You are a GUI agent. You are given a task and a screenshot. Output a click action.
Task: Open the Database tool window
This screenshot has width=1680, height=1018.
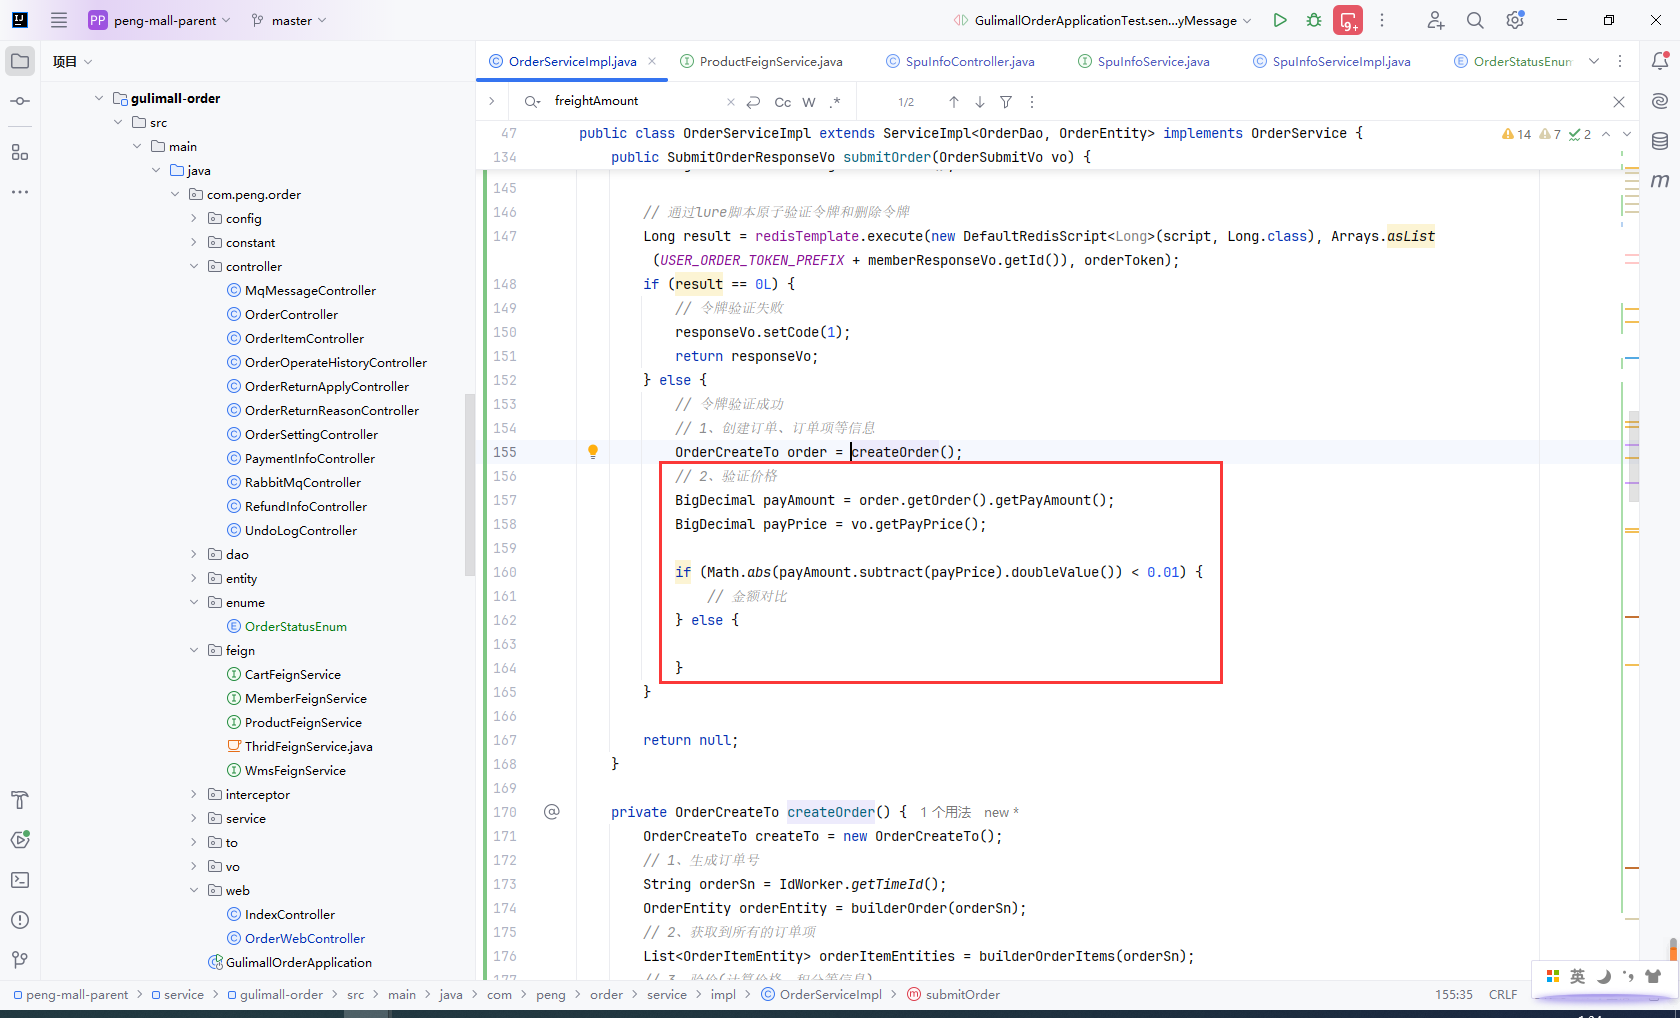point(1660,141)
